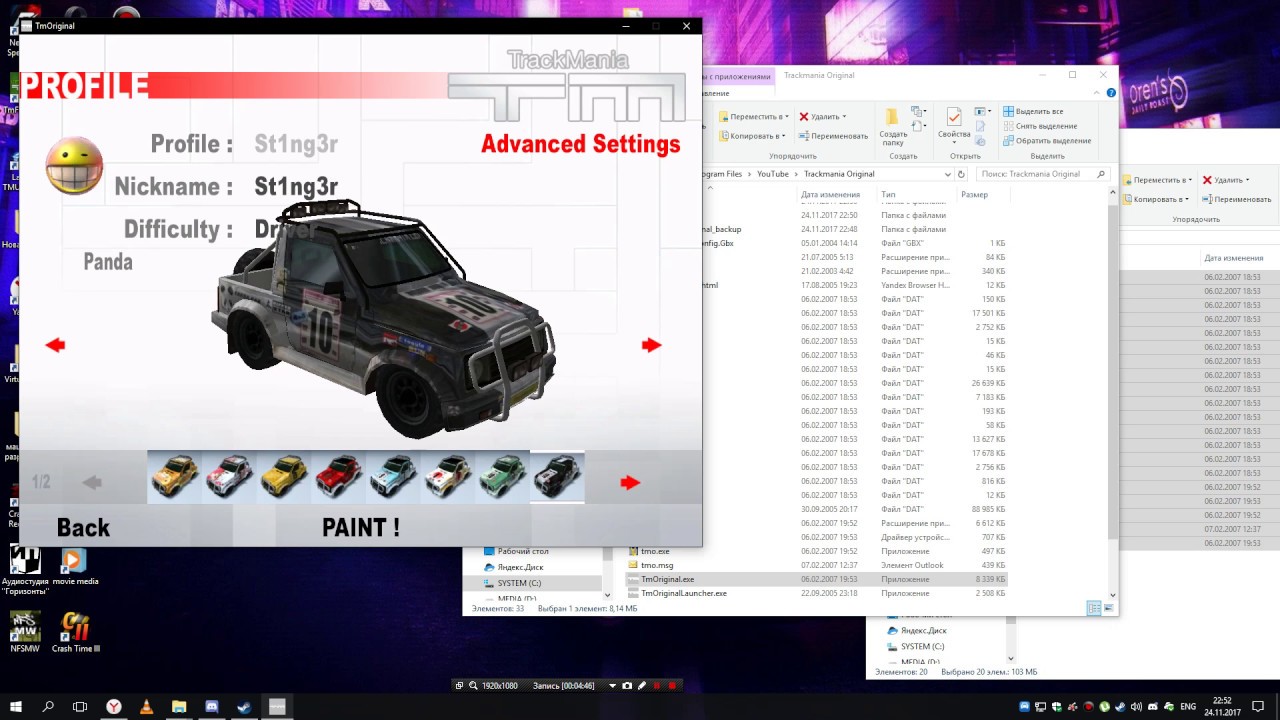This screenshot has height=720, width=1280.
Task: Open Advanced Settings in TrackMania profile
Action: 581,144
